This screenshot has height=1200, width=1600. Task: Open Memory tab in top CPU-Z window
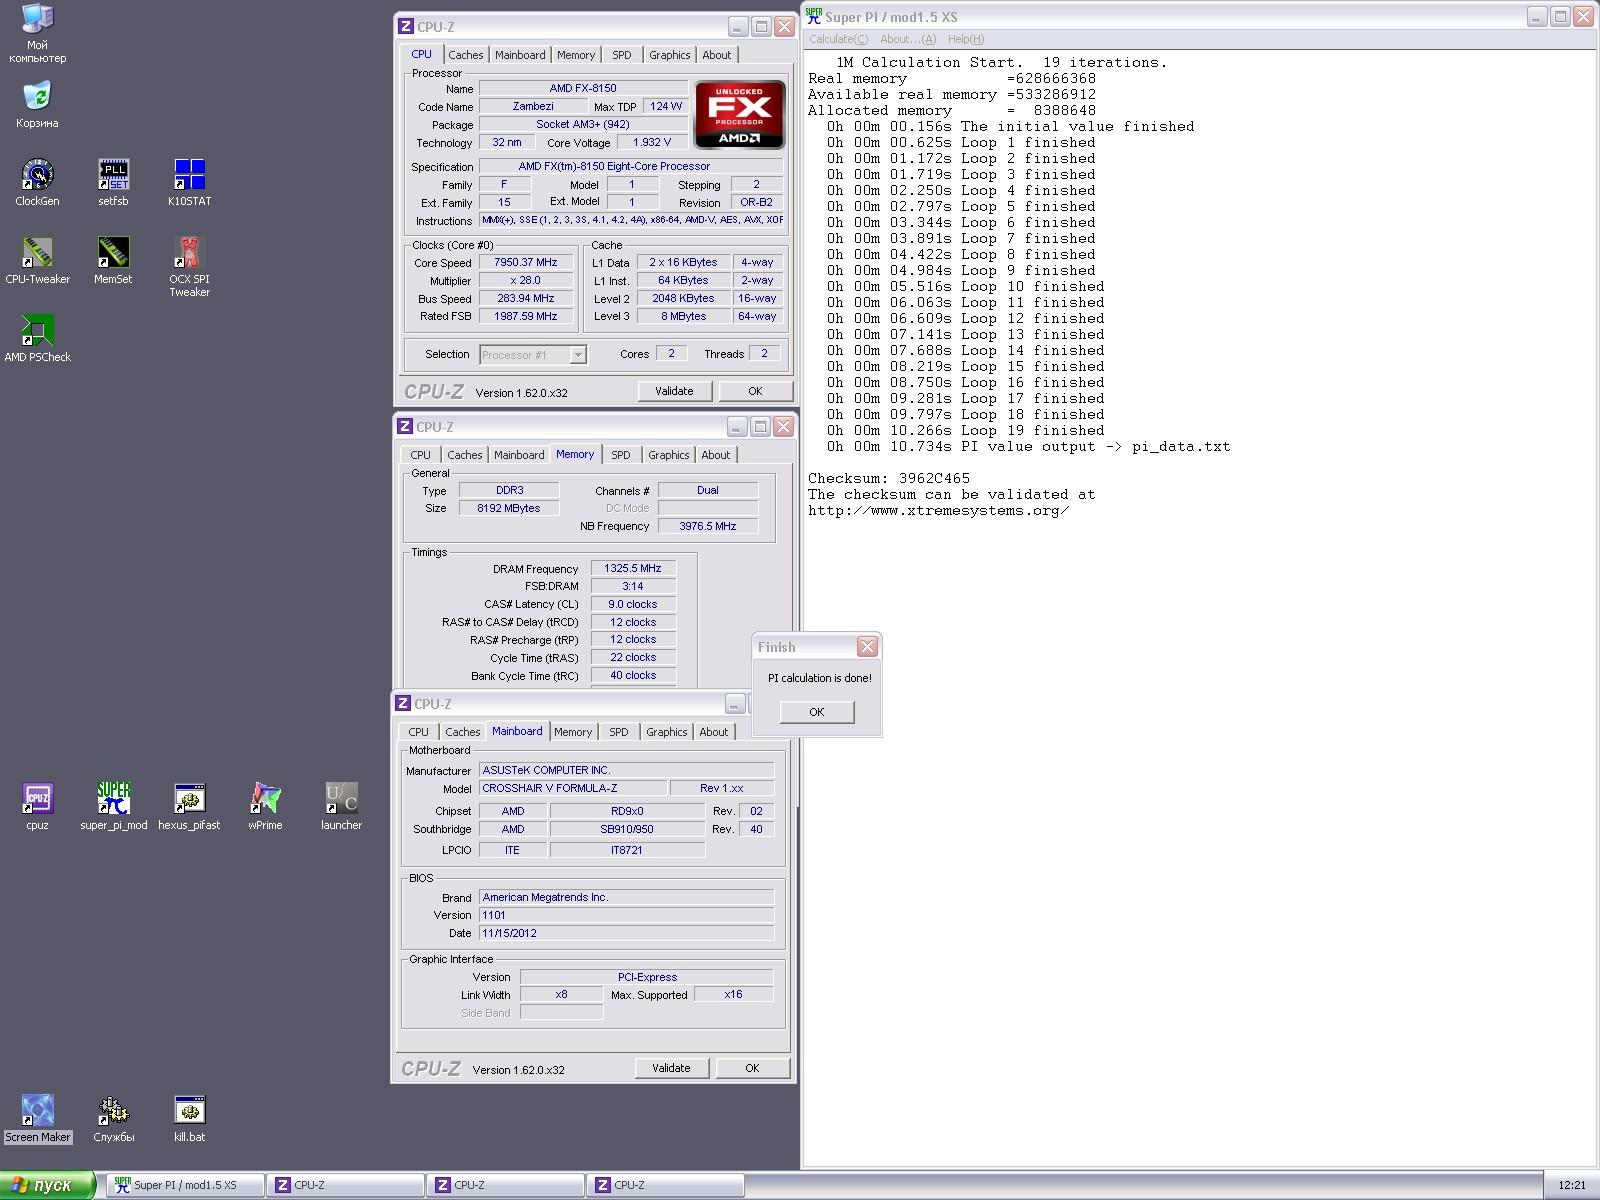click(x=576, y=55)
